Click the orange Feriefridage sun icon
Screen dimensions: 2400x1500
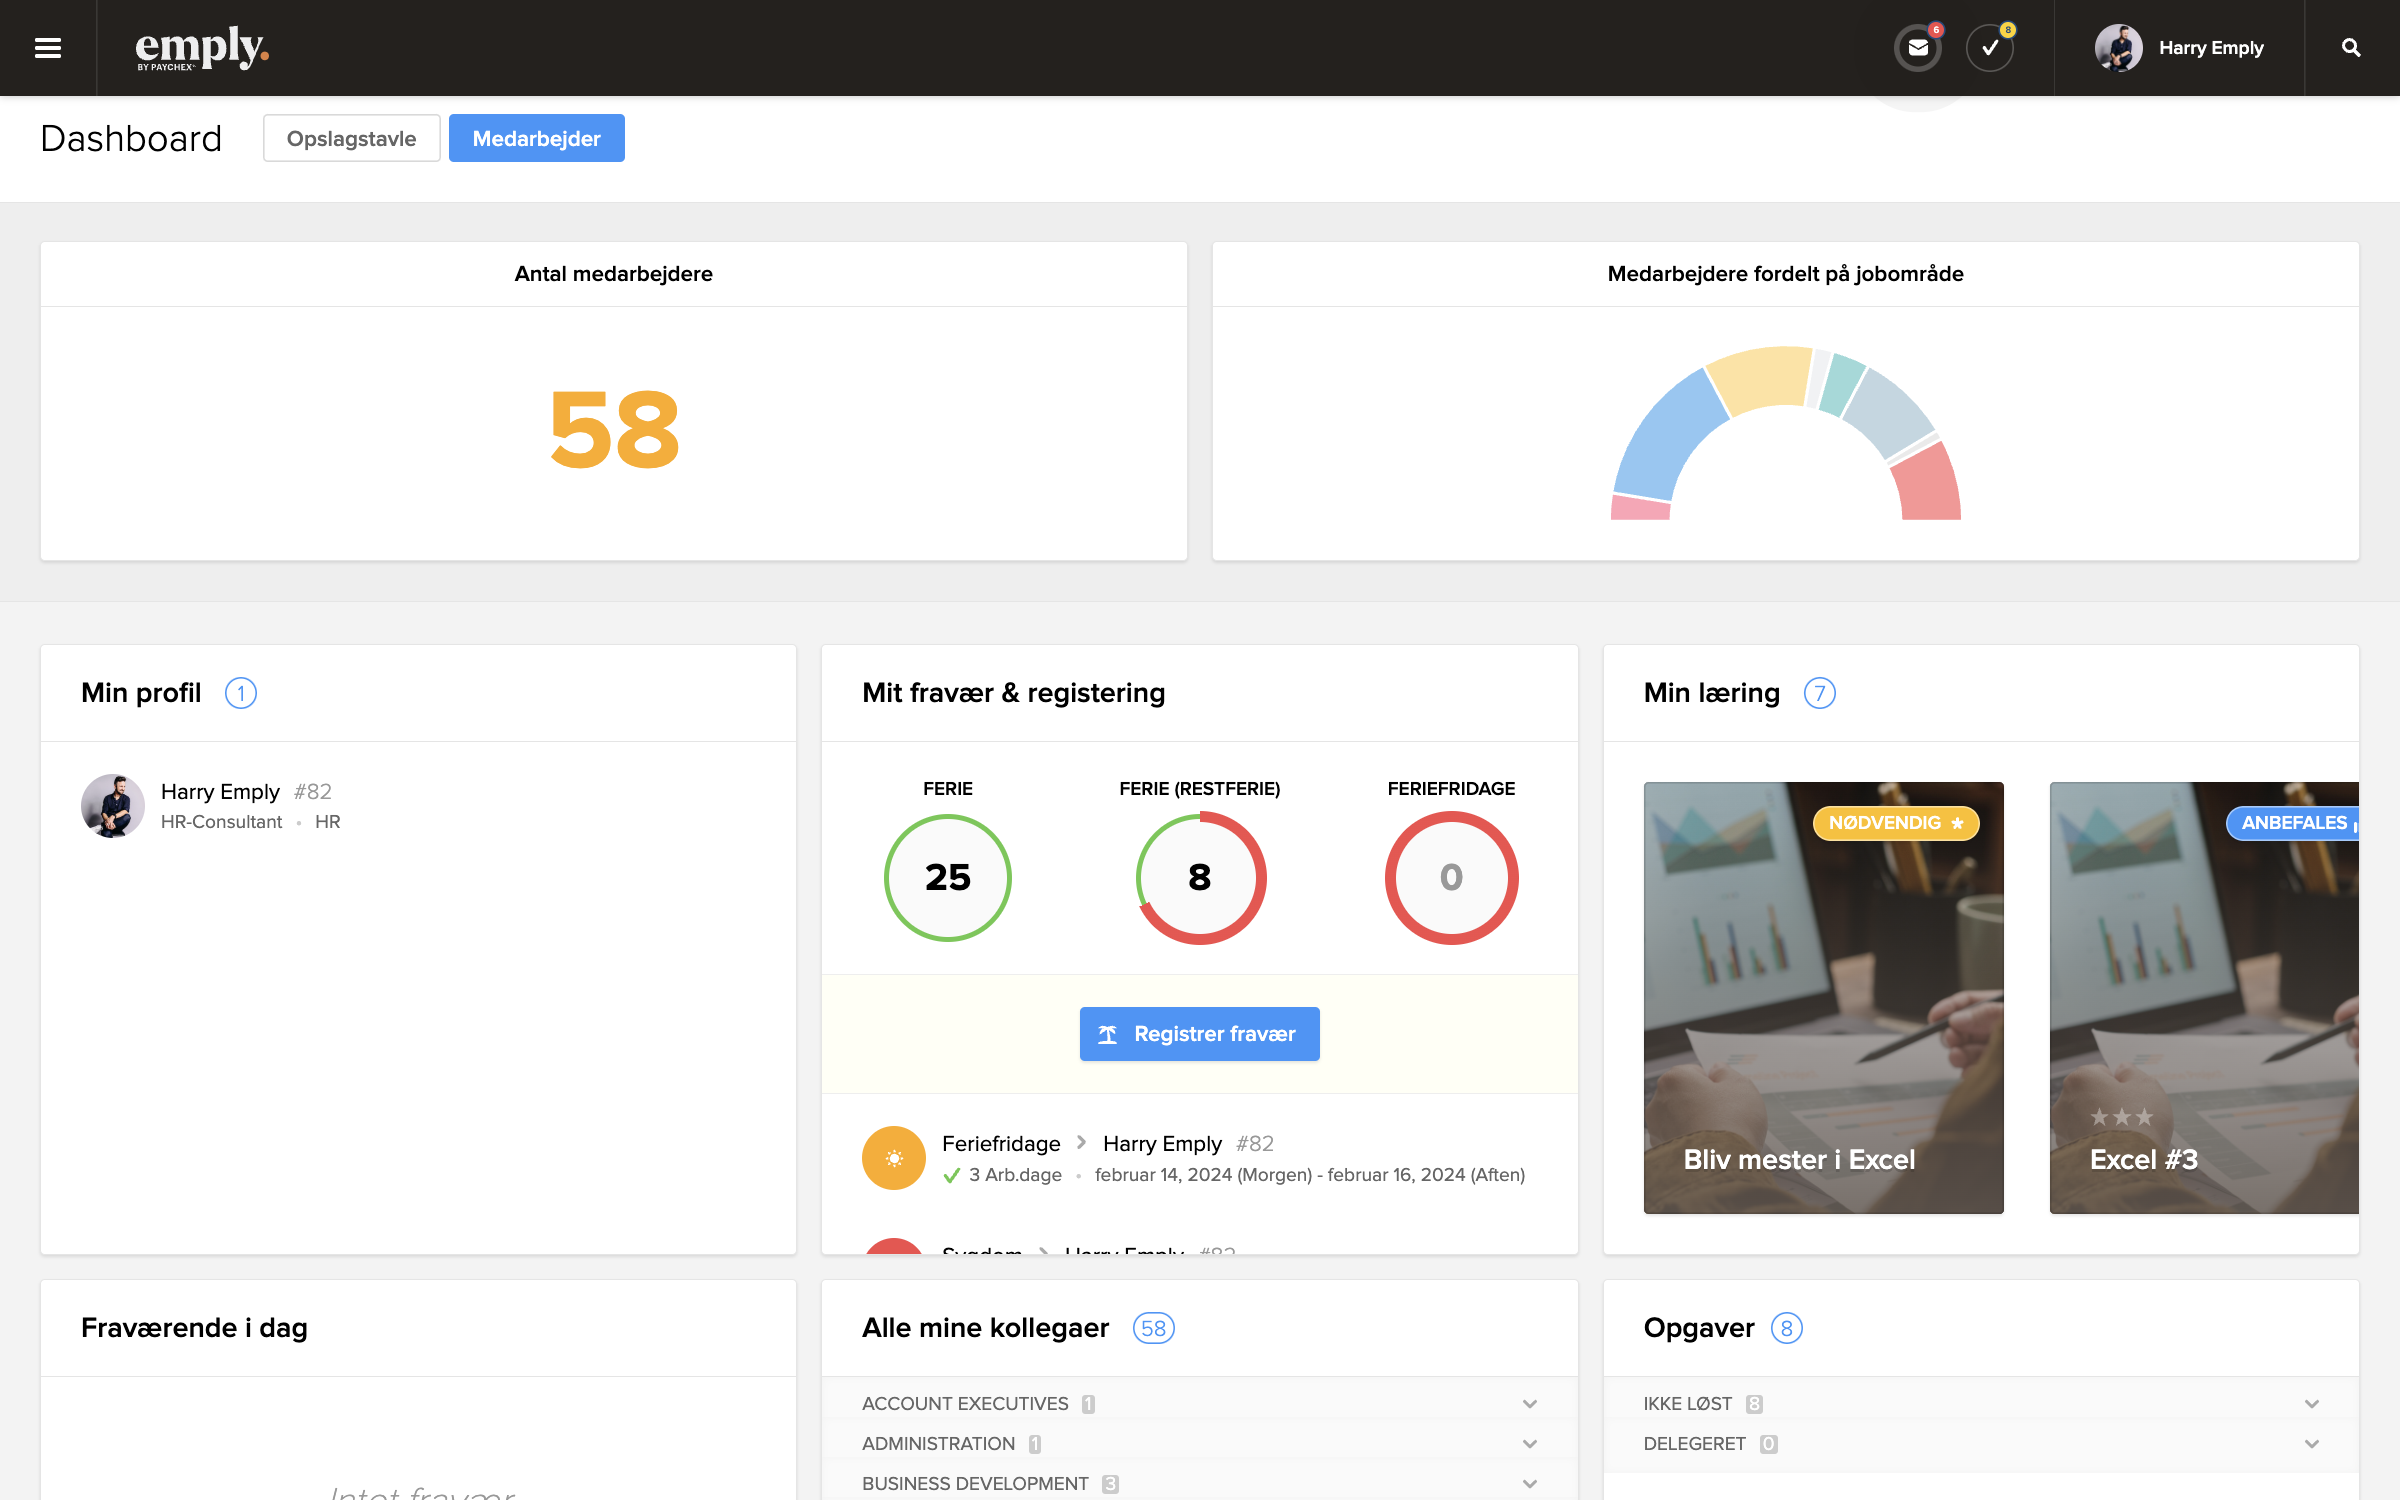pos(893,1158)
